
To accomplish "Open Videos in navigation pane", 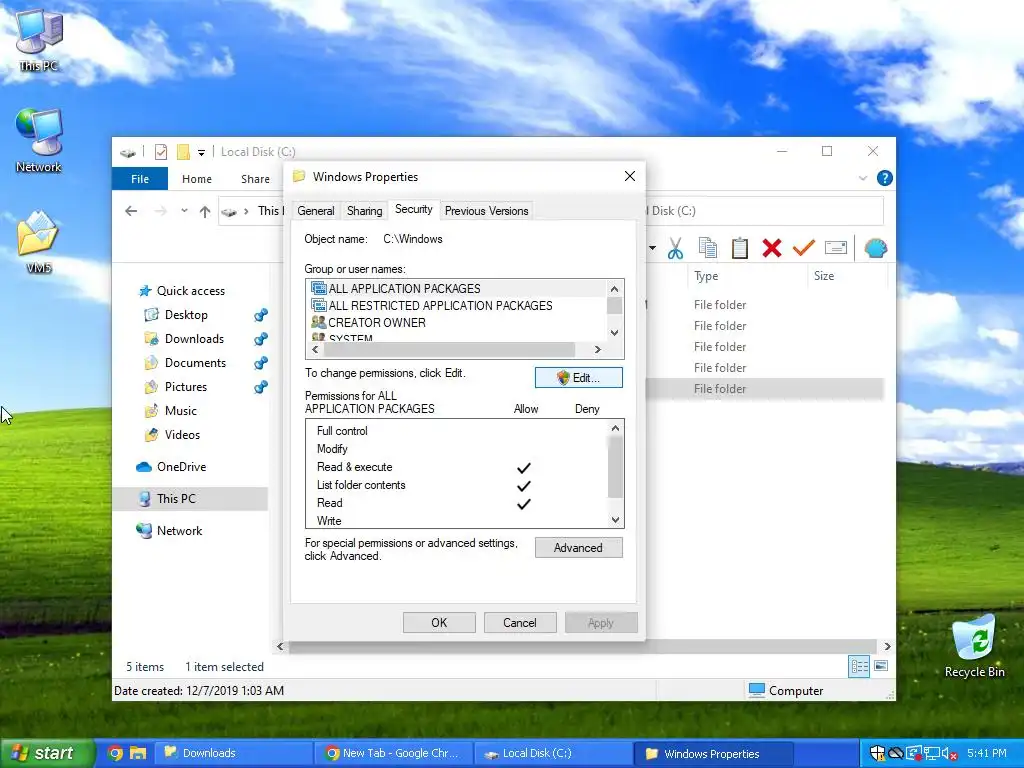I will 182,435.
